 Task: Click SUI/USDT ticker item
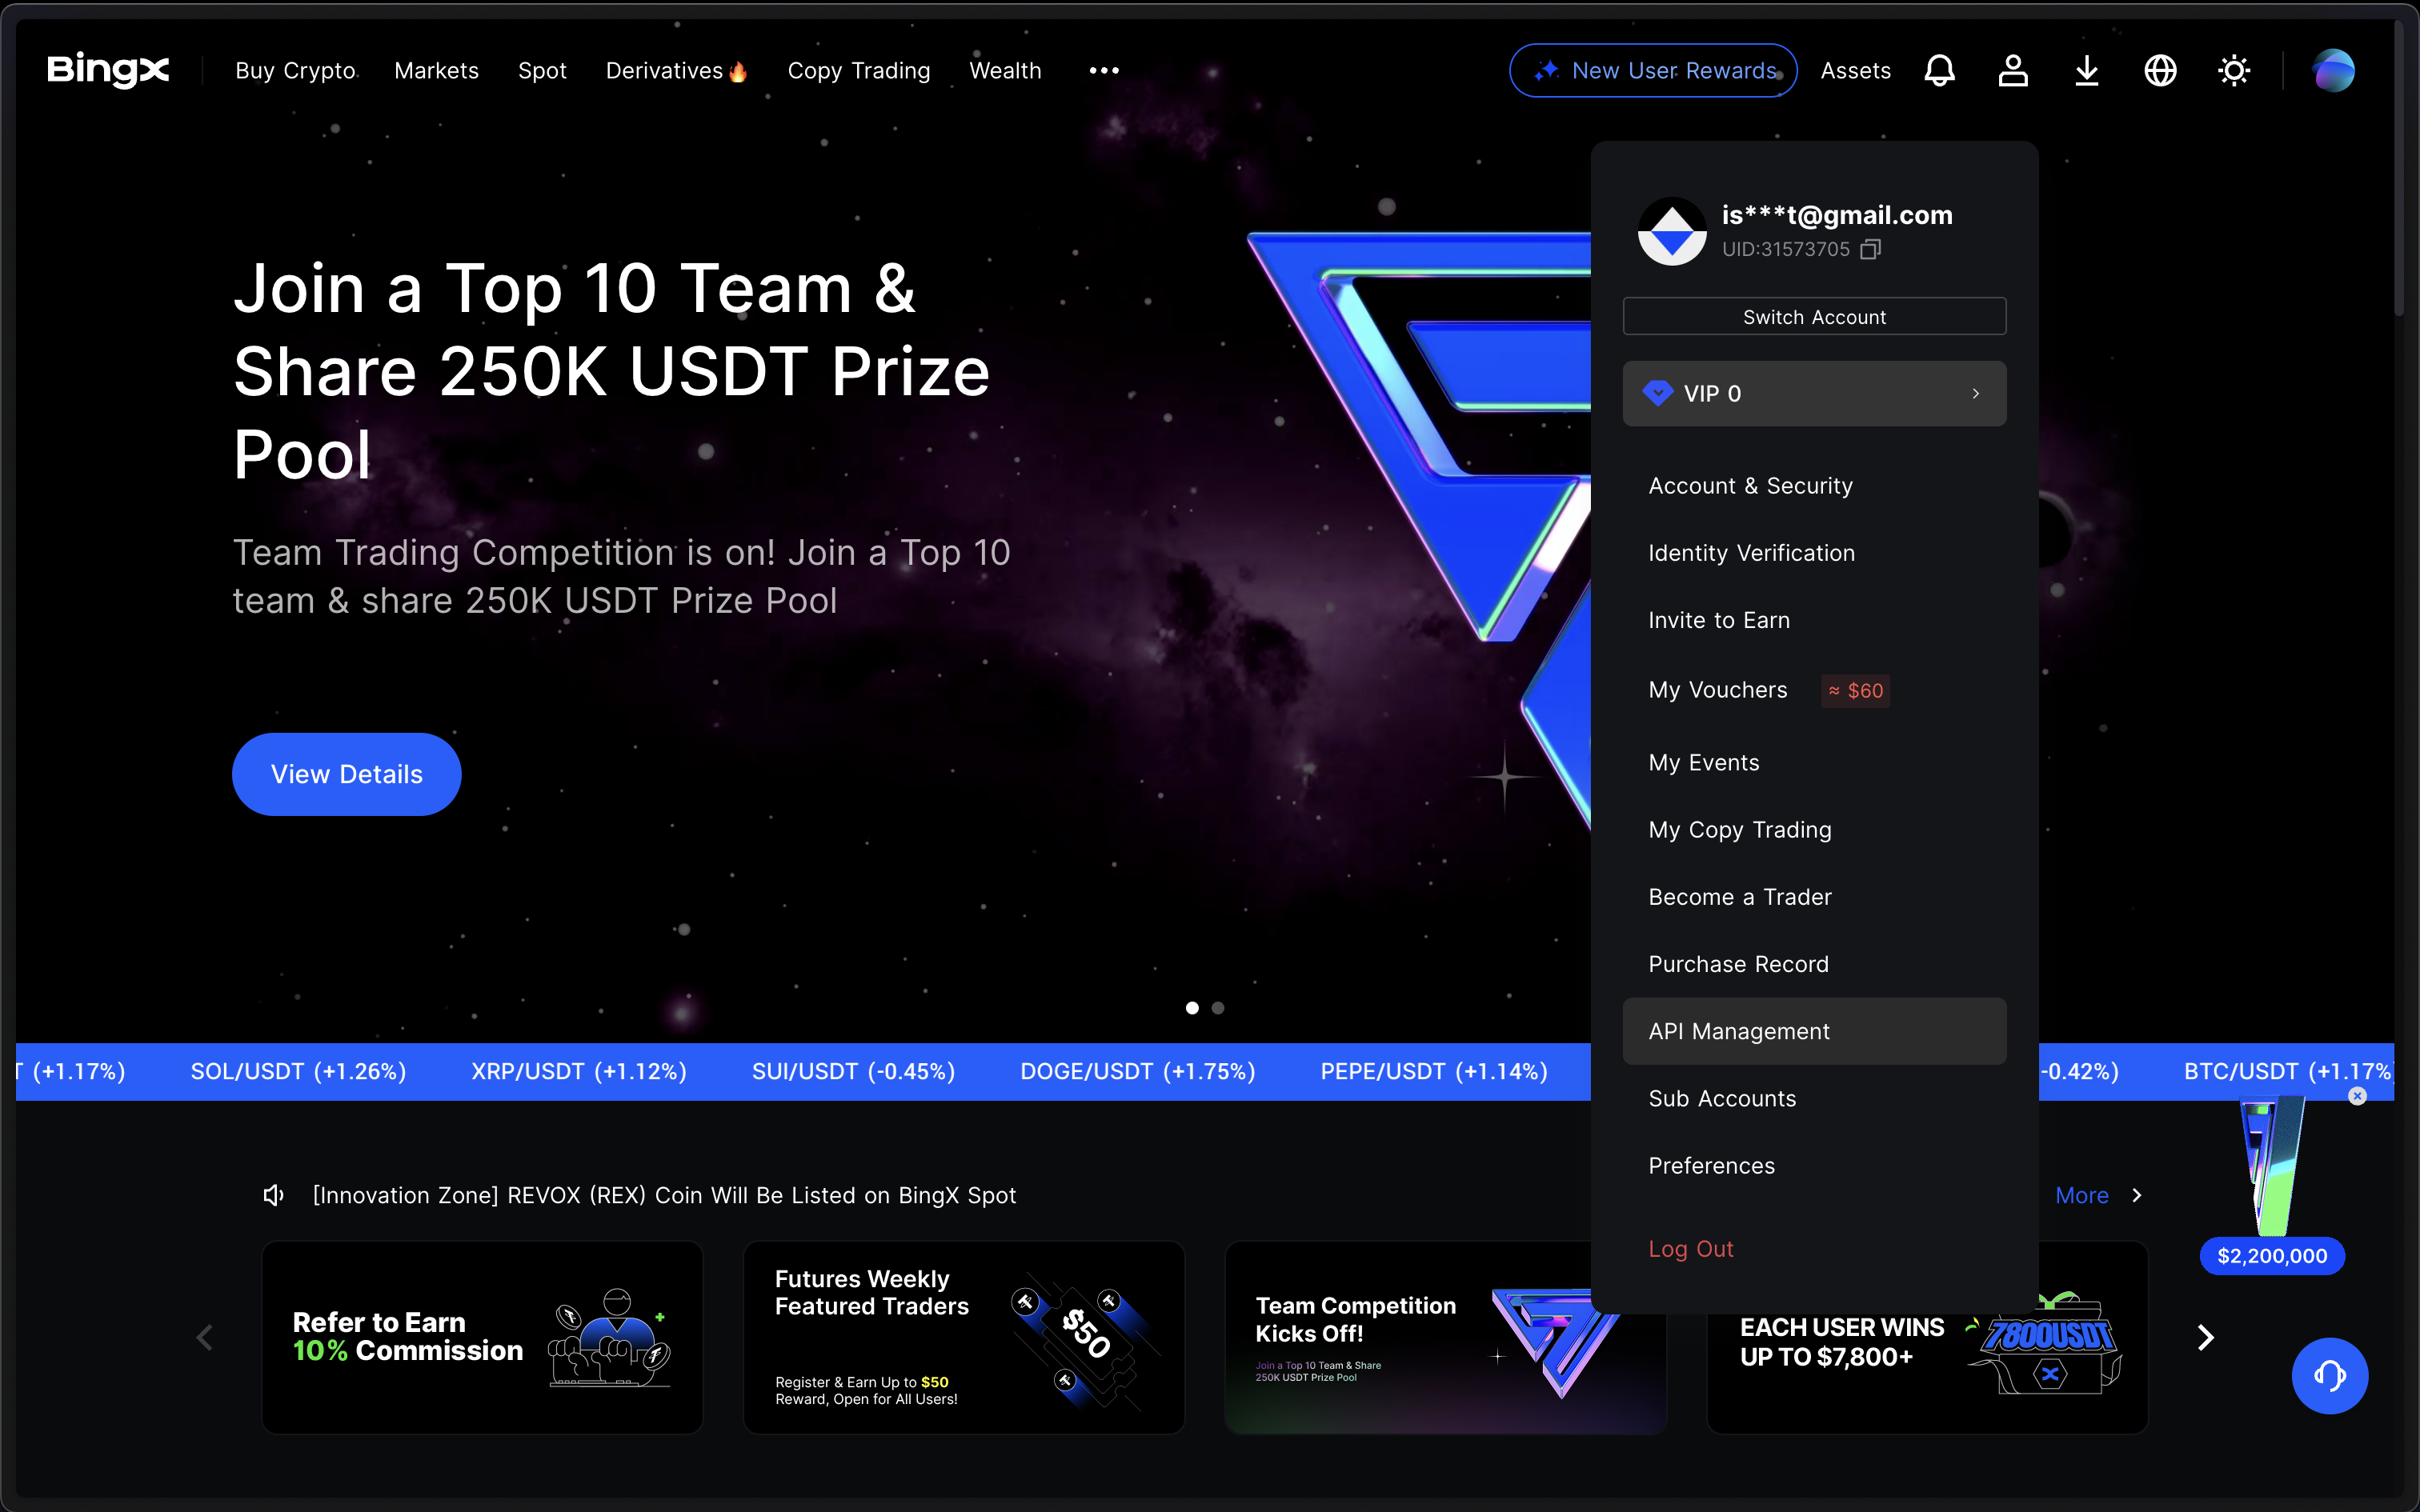tap(853, 1071)
